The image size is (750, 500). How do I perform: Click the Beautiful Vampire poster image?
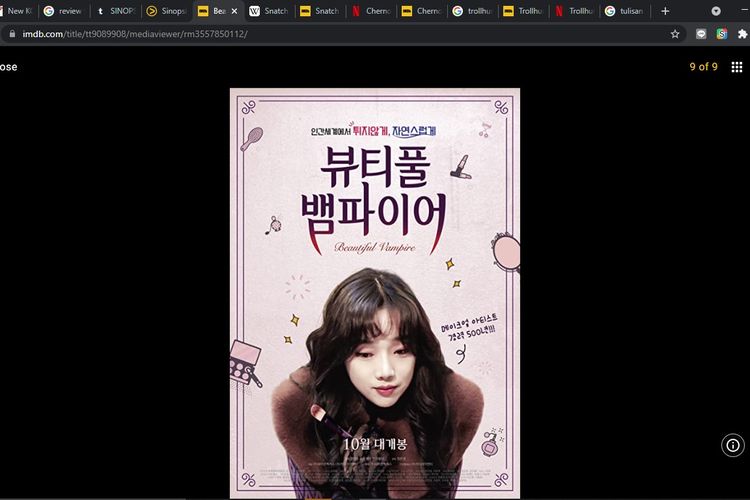point(375,292)
